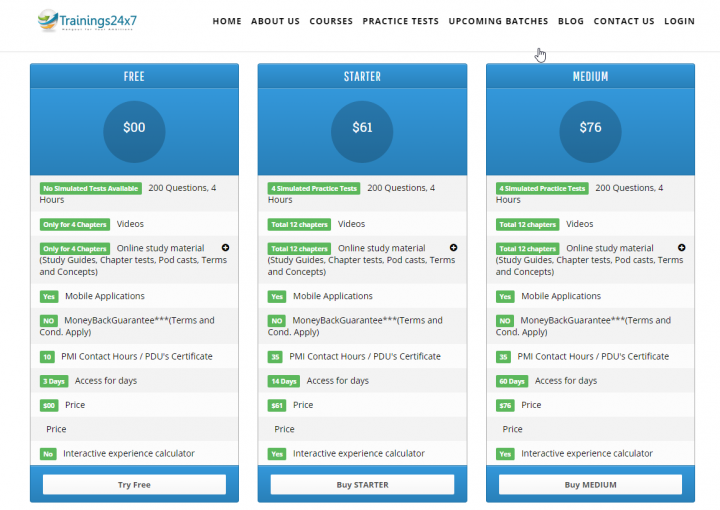View UPCOMING BATCHES page
The height and width of the screenshot is (510, 720).
coord(498,21)
